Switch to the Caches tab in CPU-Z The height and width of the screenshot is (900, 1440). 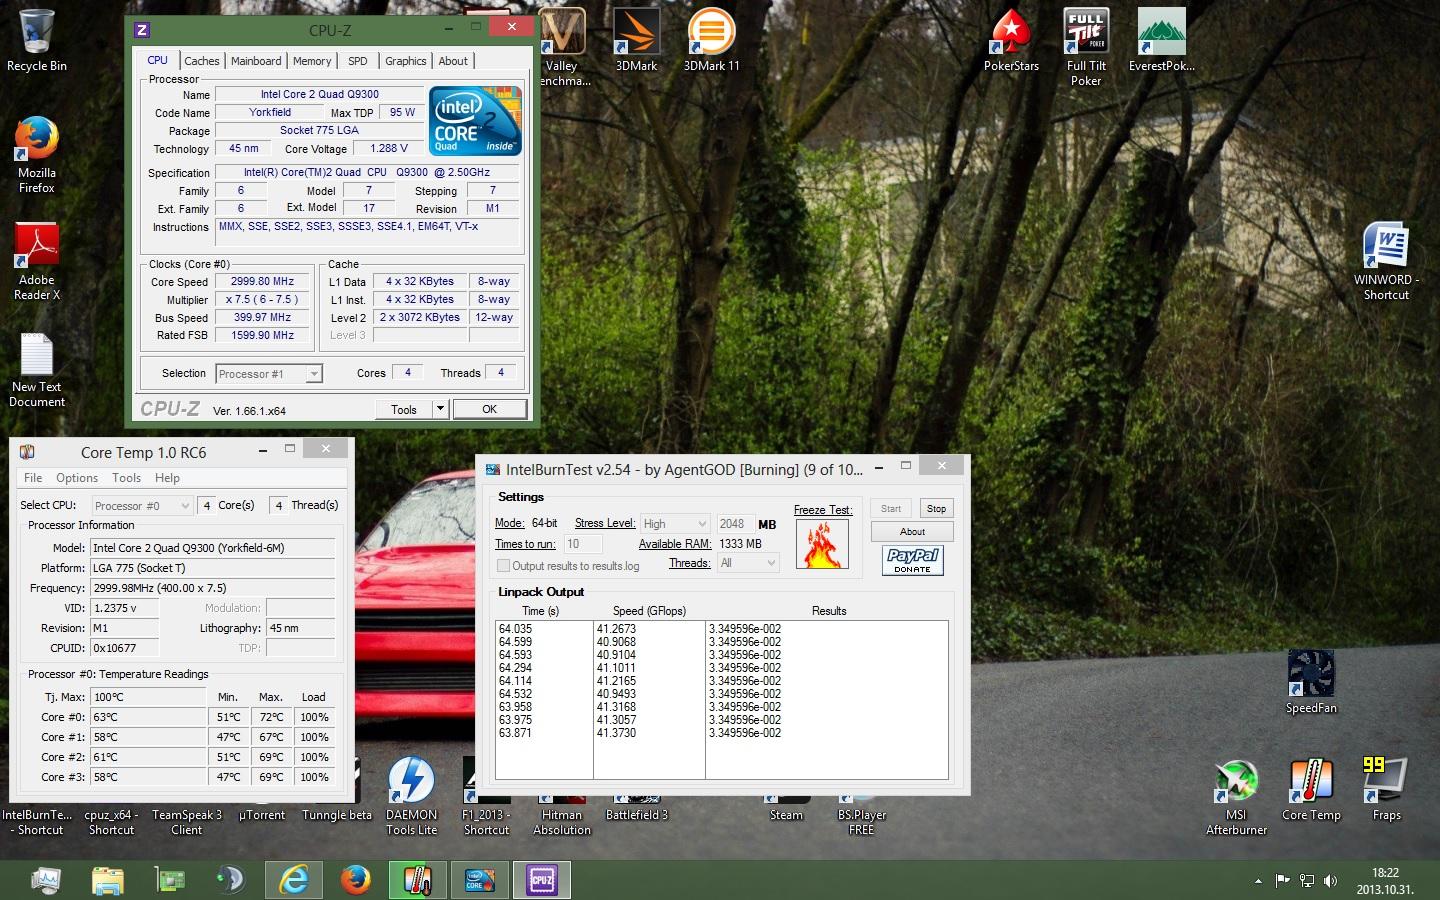pyautogui.click(x=201, y=61)
